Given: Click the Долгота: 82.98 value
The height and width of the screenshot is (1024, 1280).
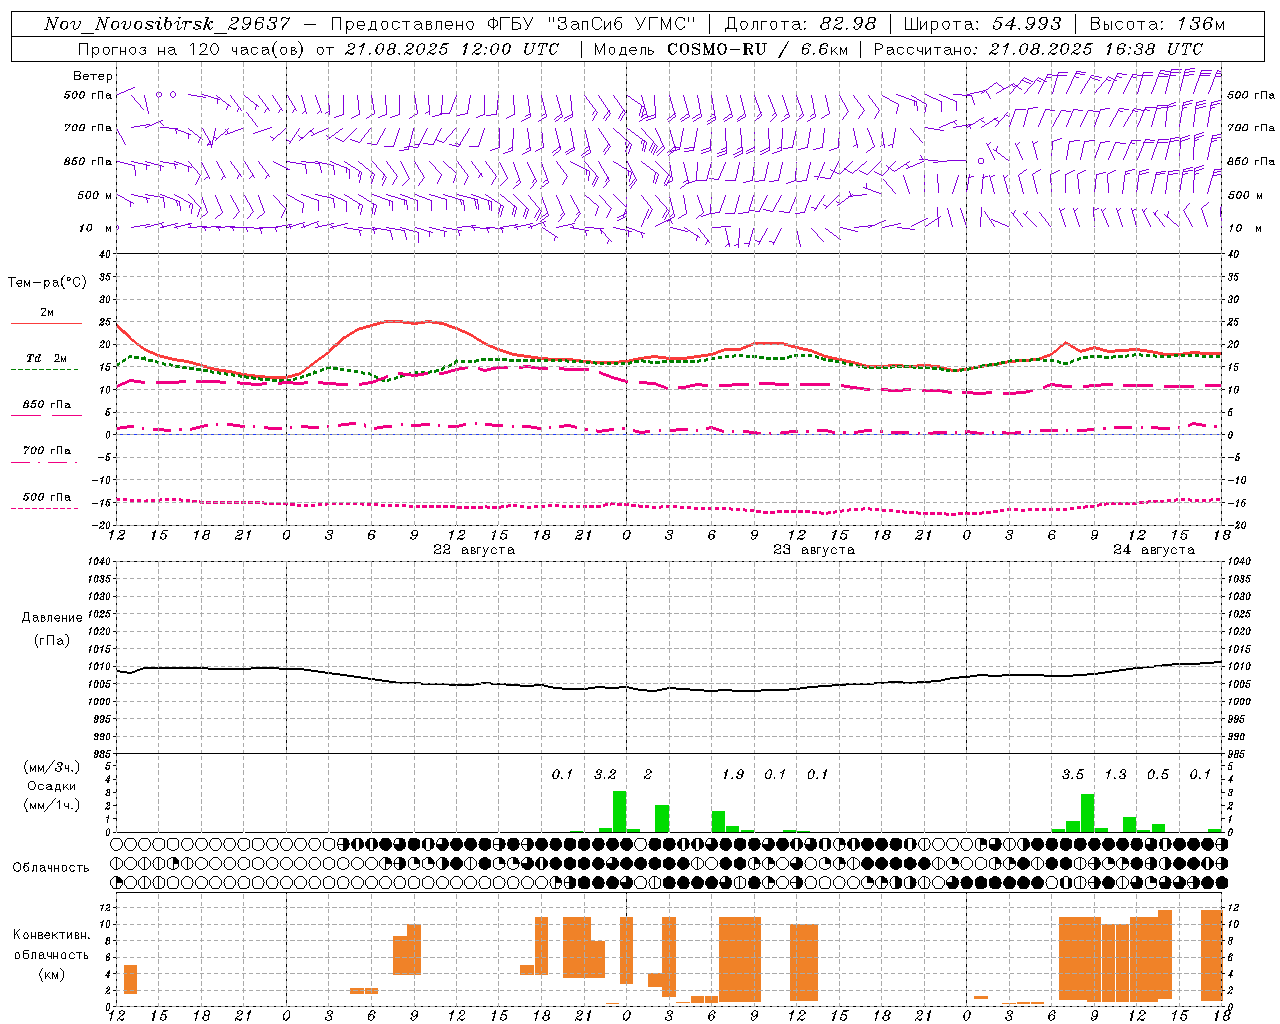Looking at the screenshot, I should click(800, 24).
